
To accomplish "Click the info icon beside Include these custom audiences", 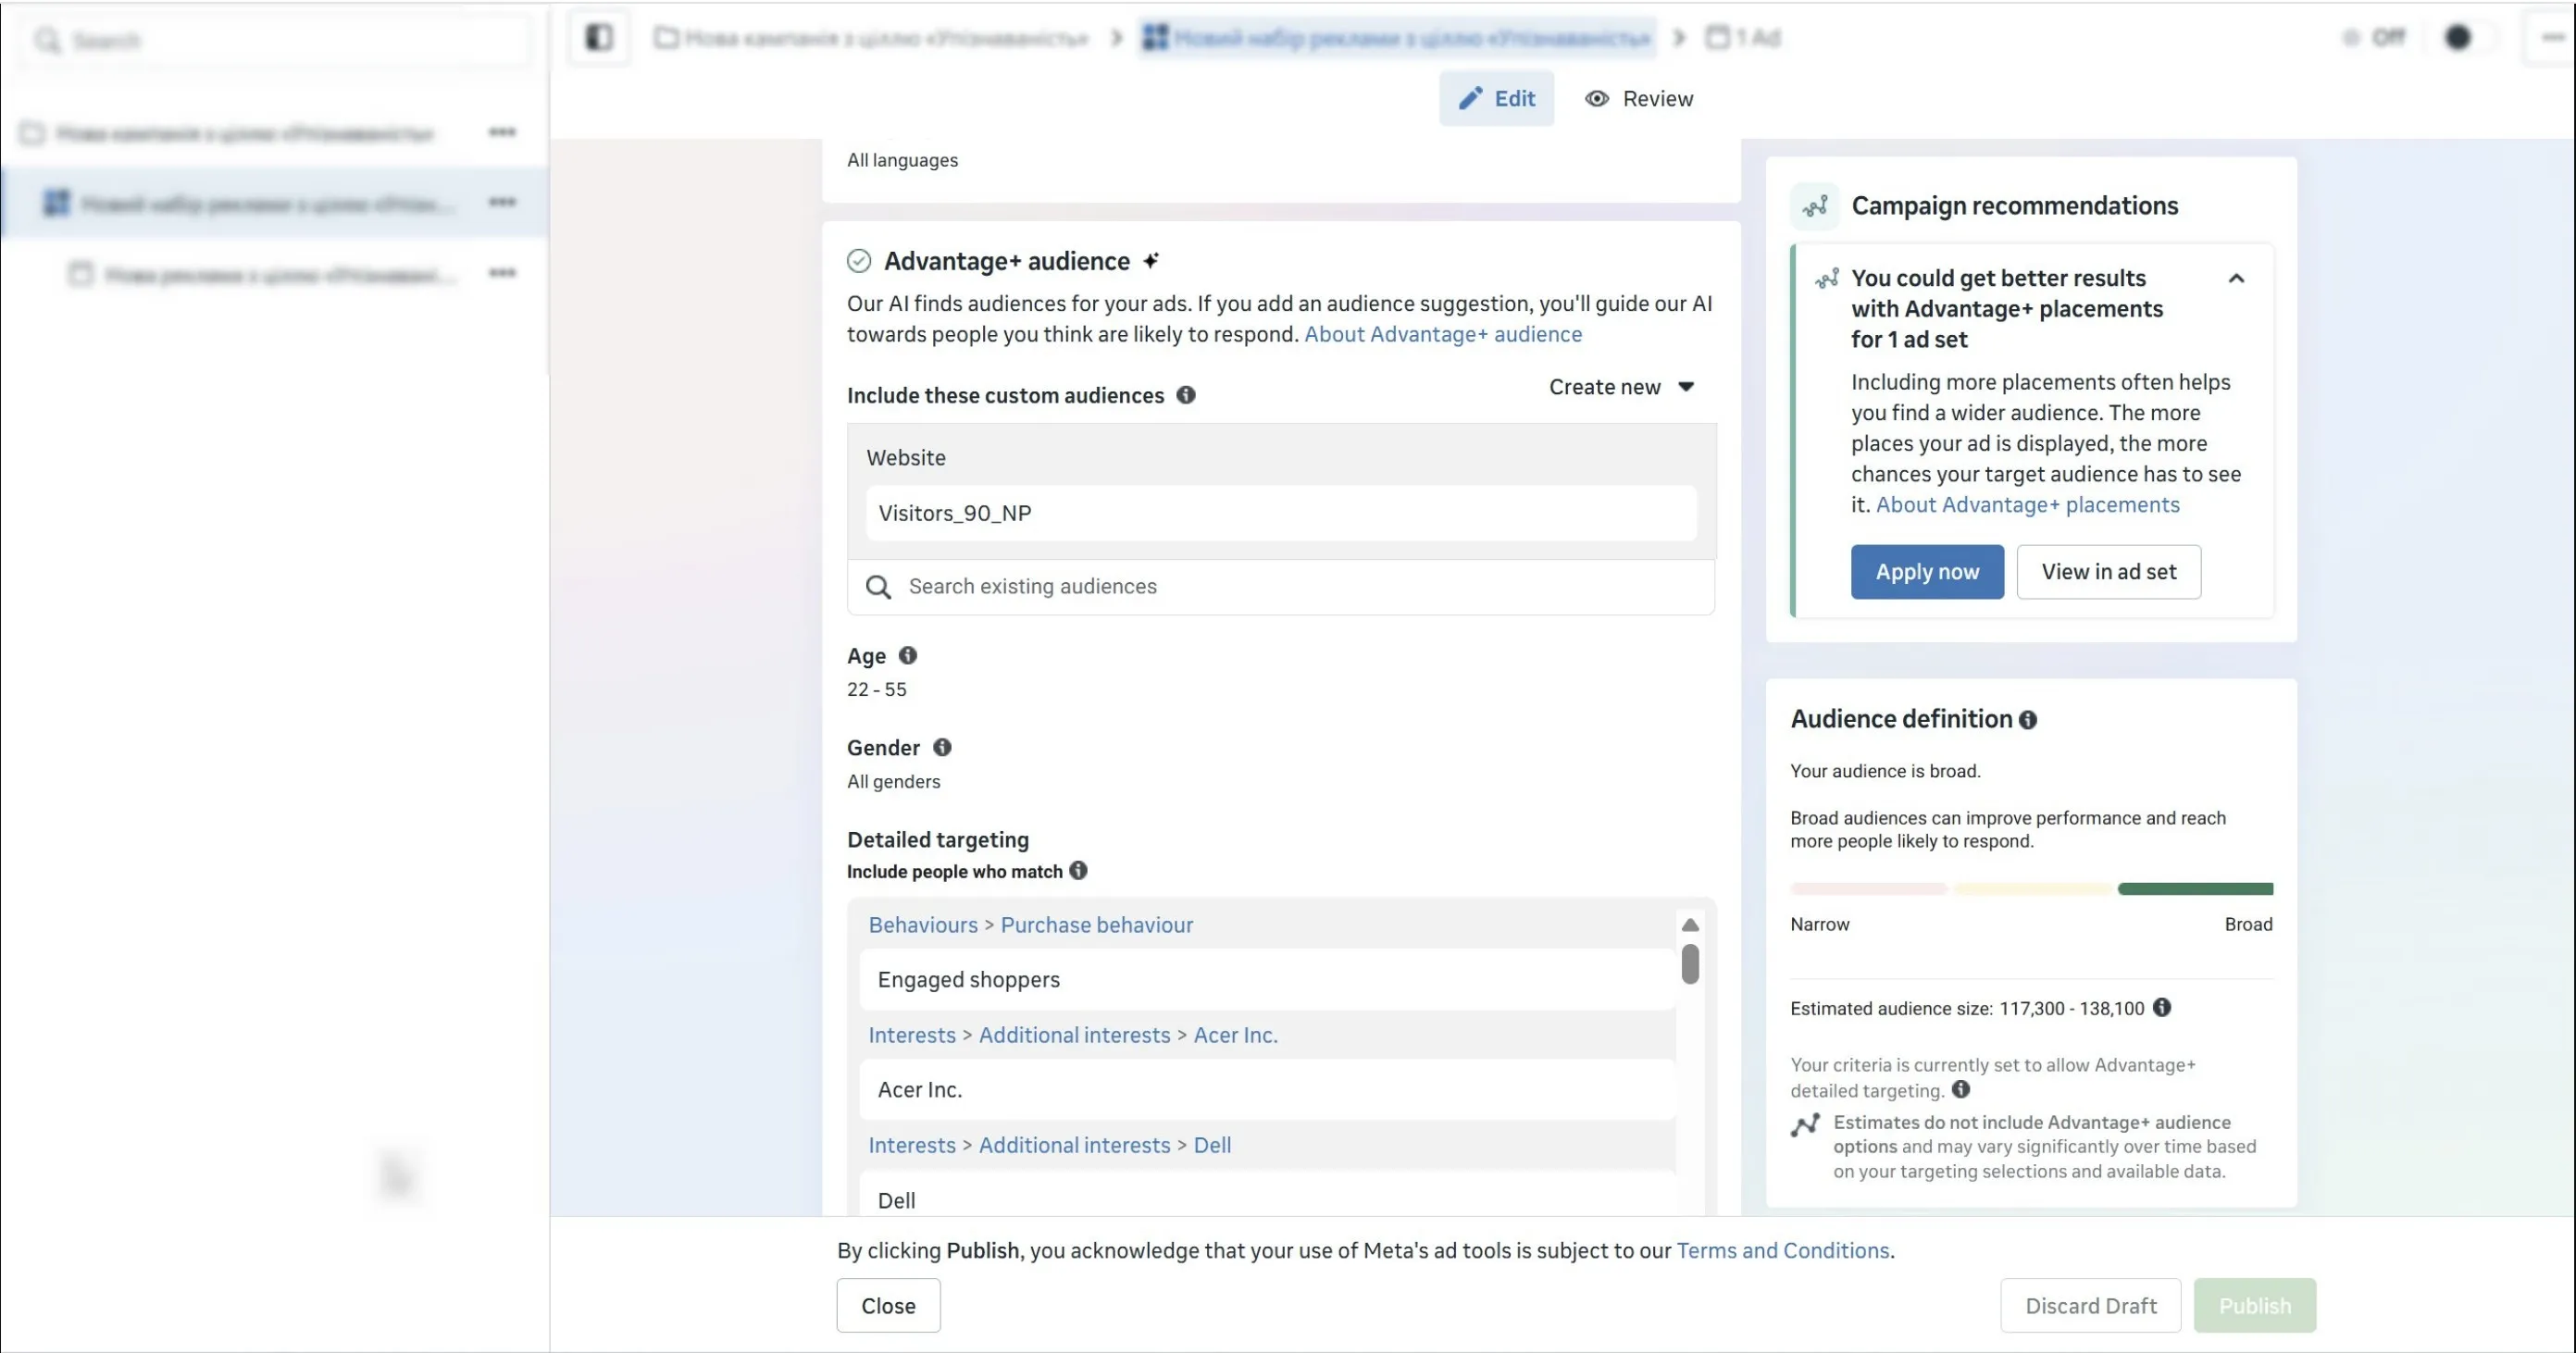I will [x=1185, y=395].
